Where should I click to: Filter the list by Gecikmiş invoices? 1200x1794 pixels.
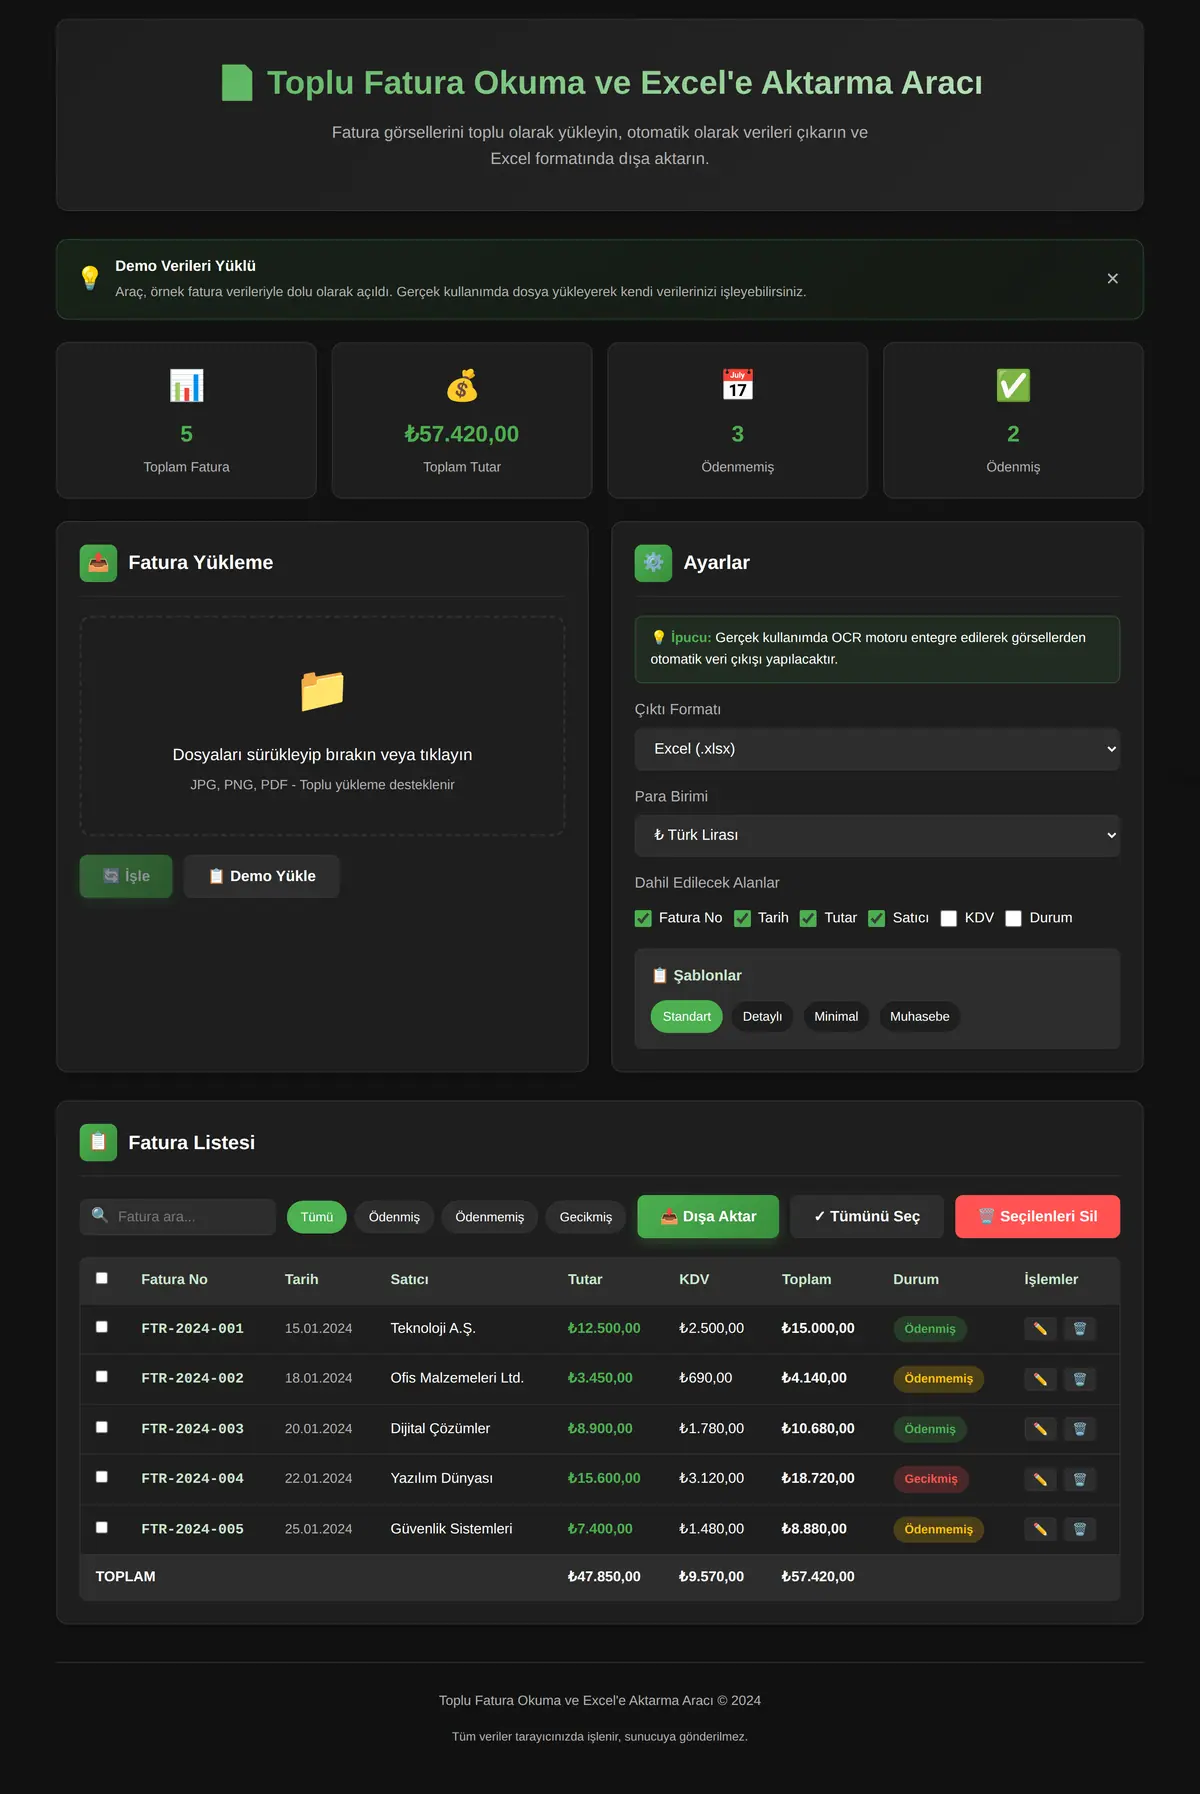(x=586, y=1217)
